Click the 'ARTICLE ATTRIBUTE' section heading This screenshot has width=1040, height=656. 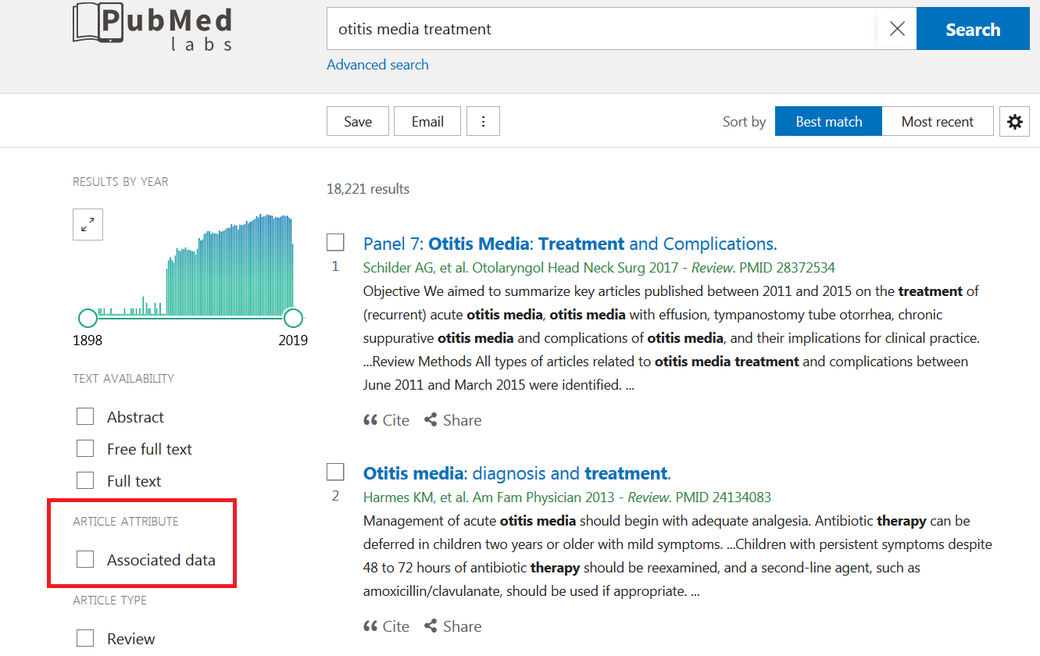[x=125, y=521]
